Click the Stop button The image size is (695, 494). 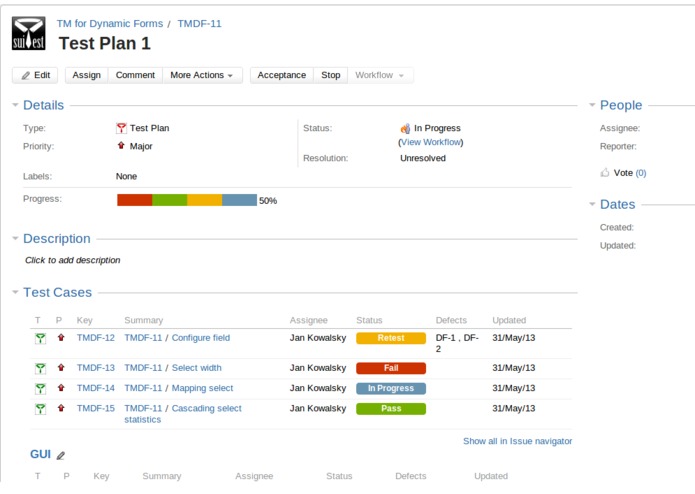[331, 75]
